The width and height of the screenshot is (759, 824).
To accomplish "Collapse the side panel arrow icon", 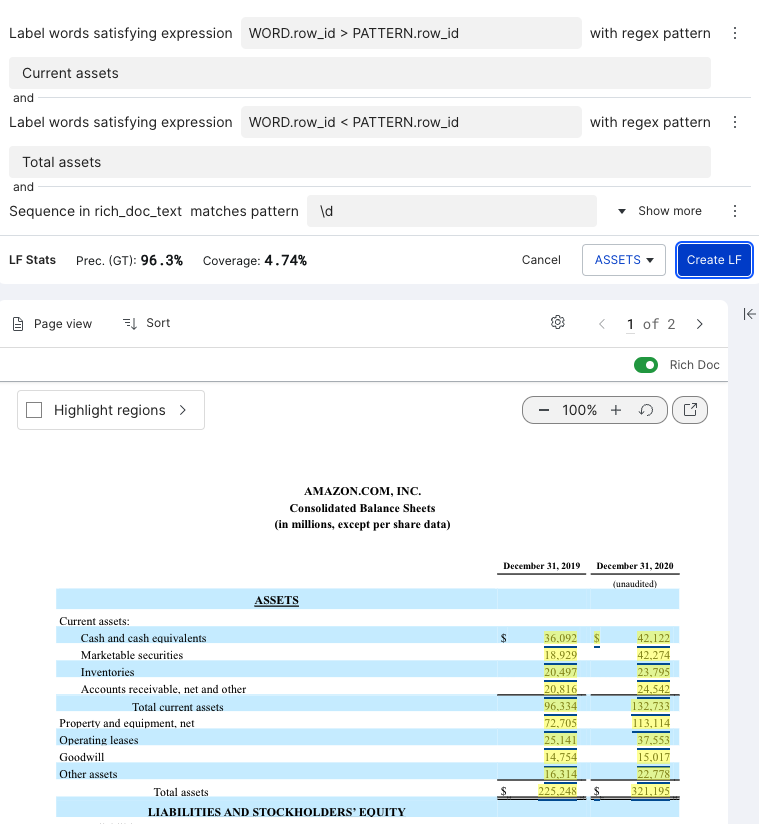I will tap(750, 314).
